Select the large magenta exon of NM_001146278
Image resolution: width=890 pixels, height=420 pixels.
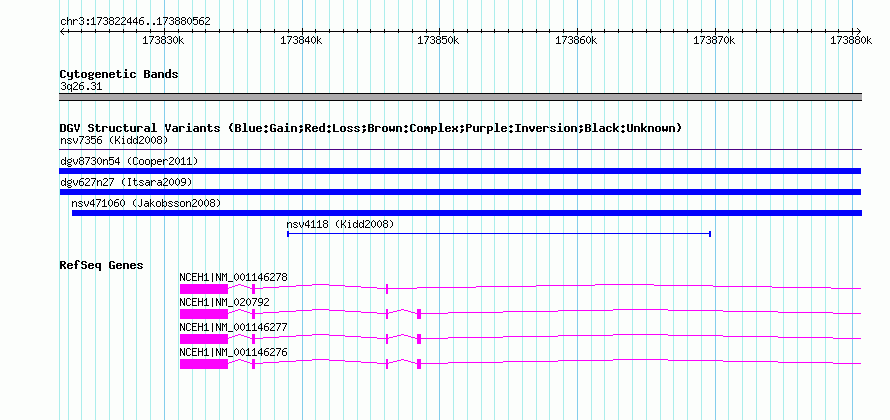pyautogui.click(x=204, y=289)
